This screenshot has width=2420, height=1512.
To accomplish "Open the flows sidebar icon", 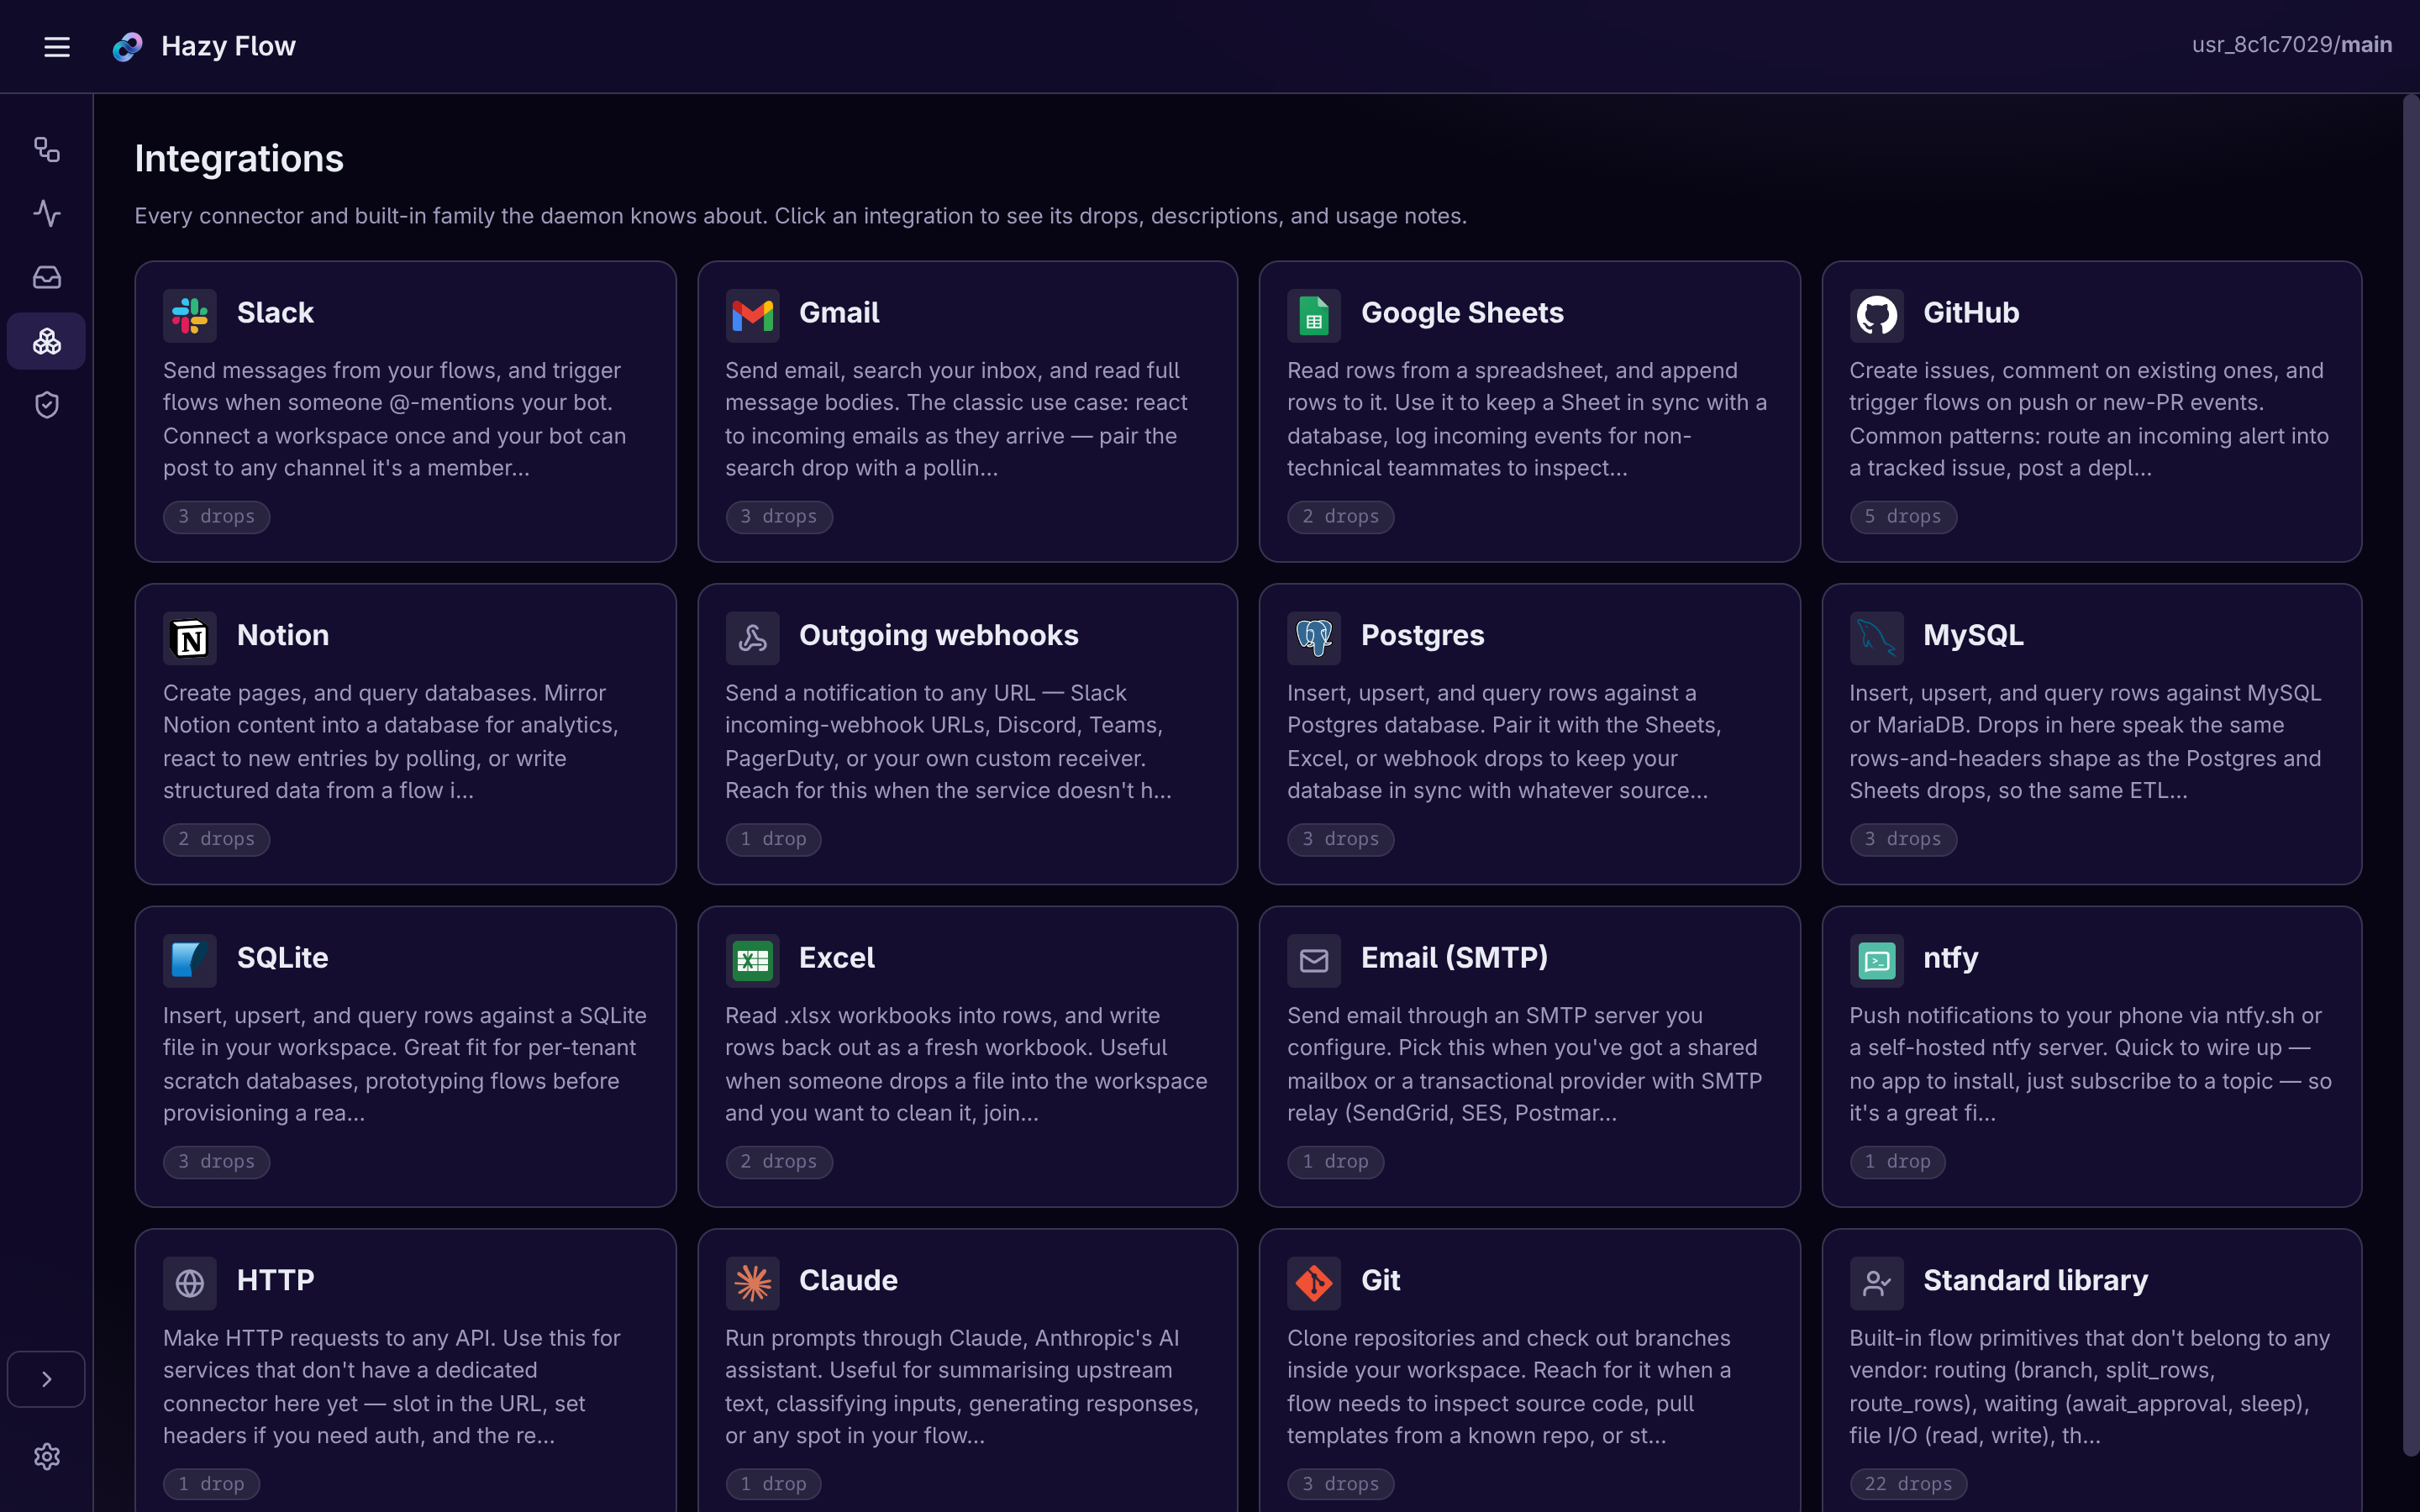I will click(x=47, y=149).
